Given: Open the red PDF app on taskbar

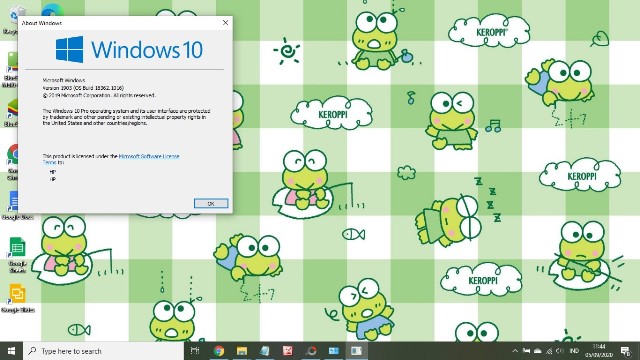Looking at the screenshot, I should (288, 351).
